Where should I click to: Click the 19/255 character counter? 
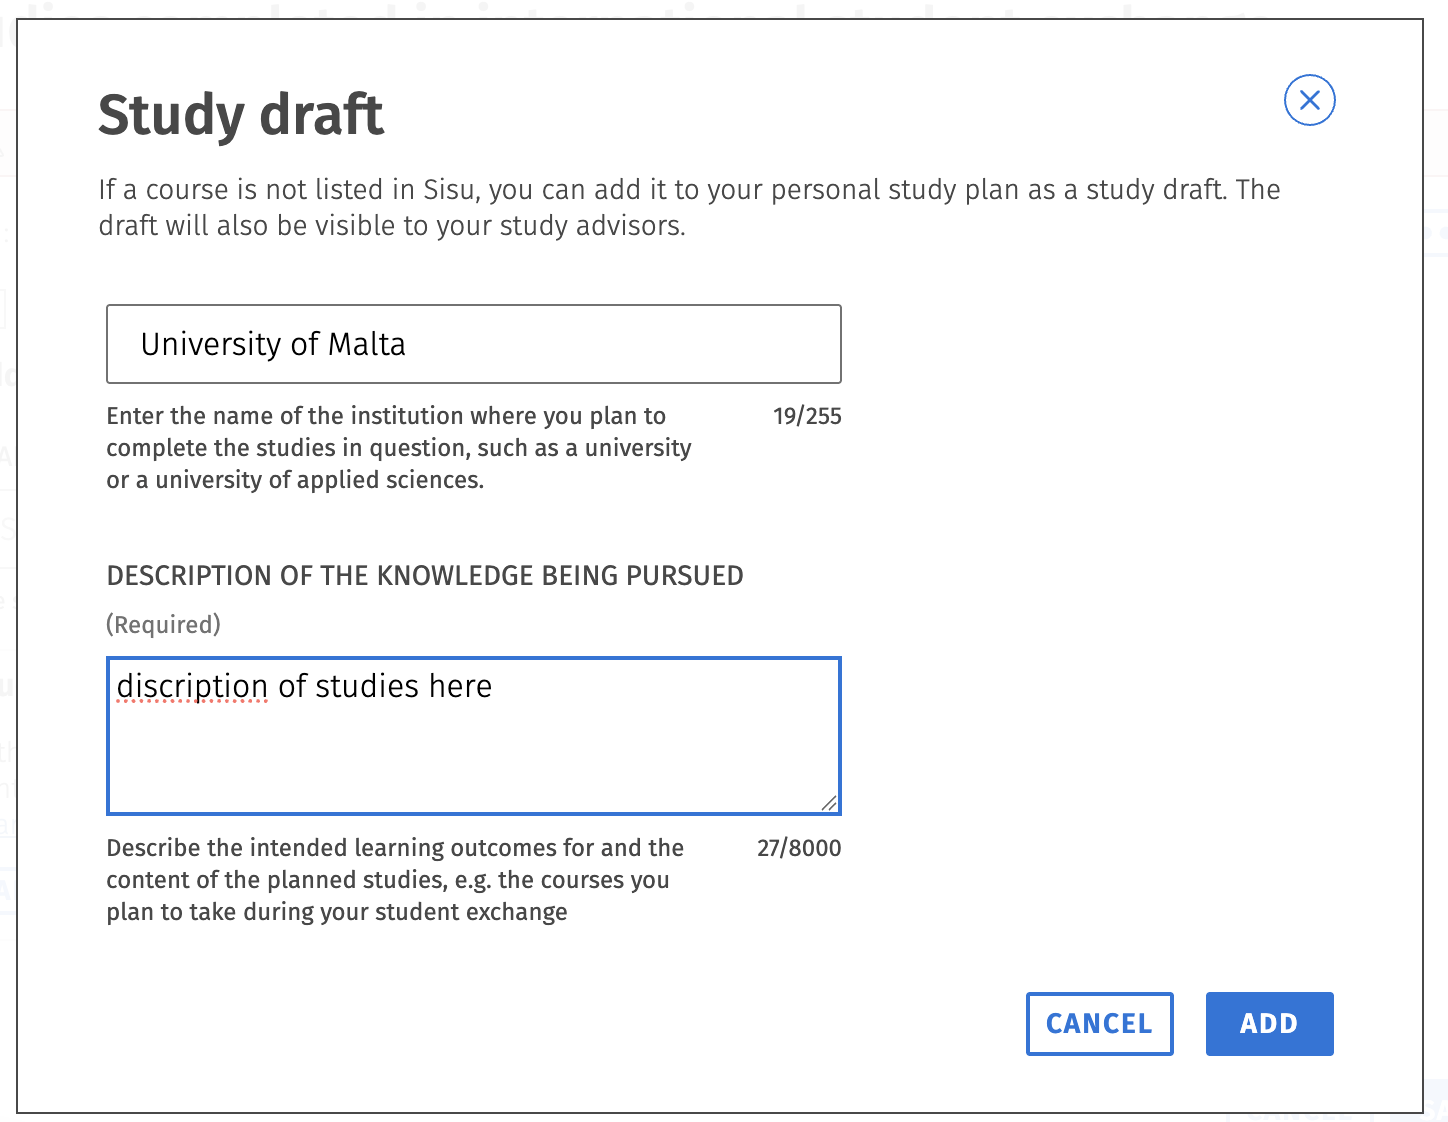(807, 416)
